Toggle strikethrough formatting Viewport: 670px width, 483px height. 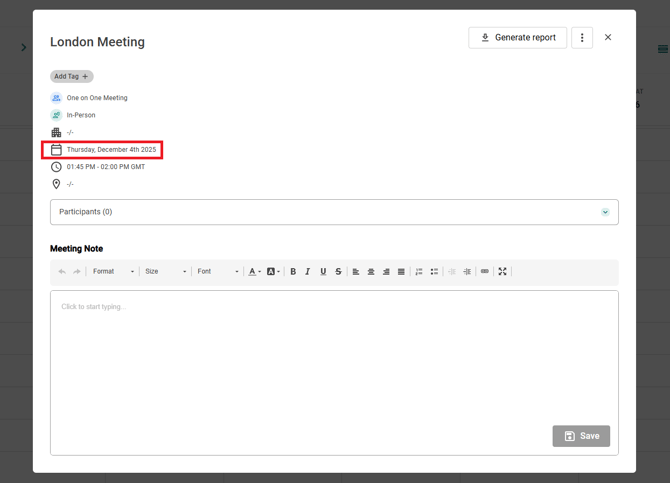pos(338,271)
